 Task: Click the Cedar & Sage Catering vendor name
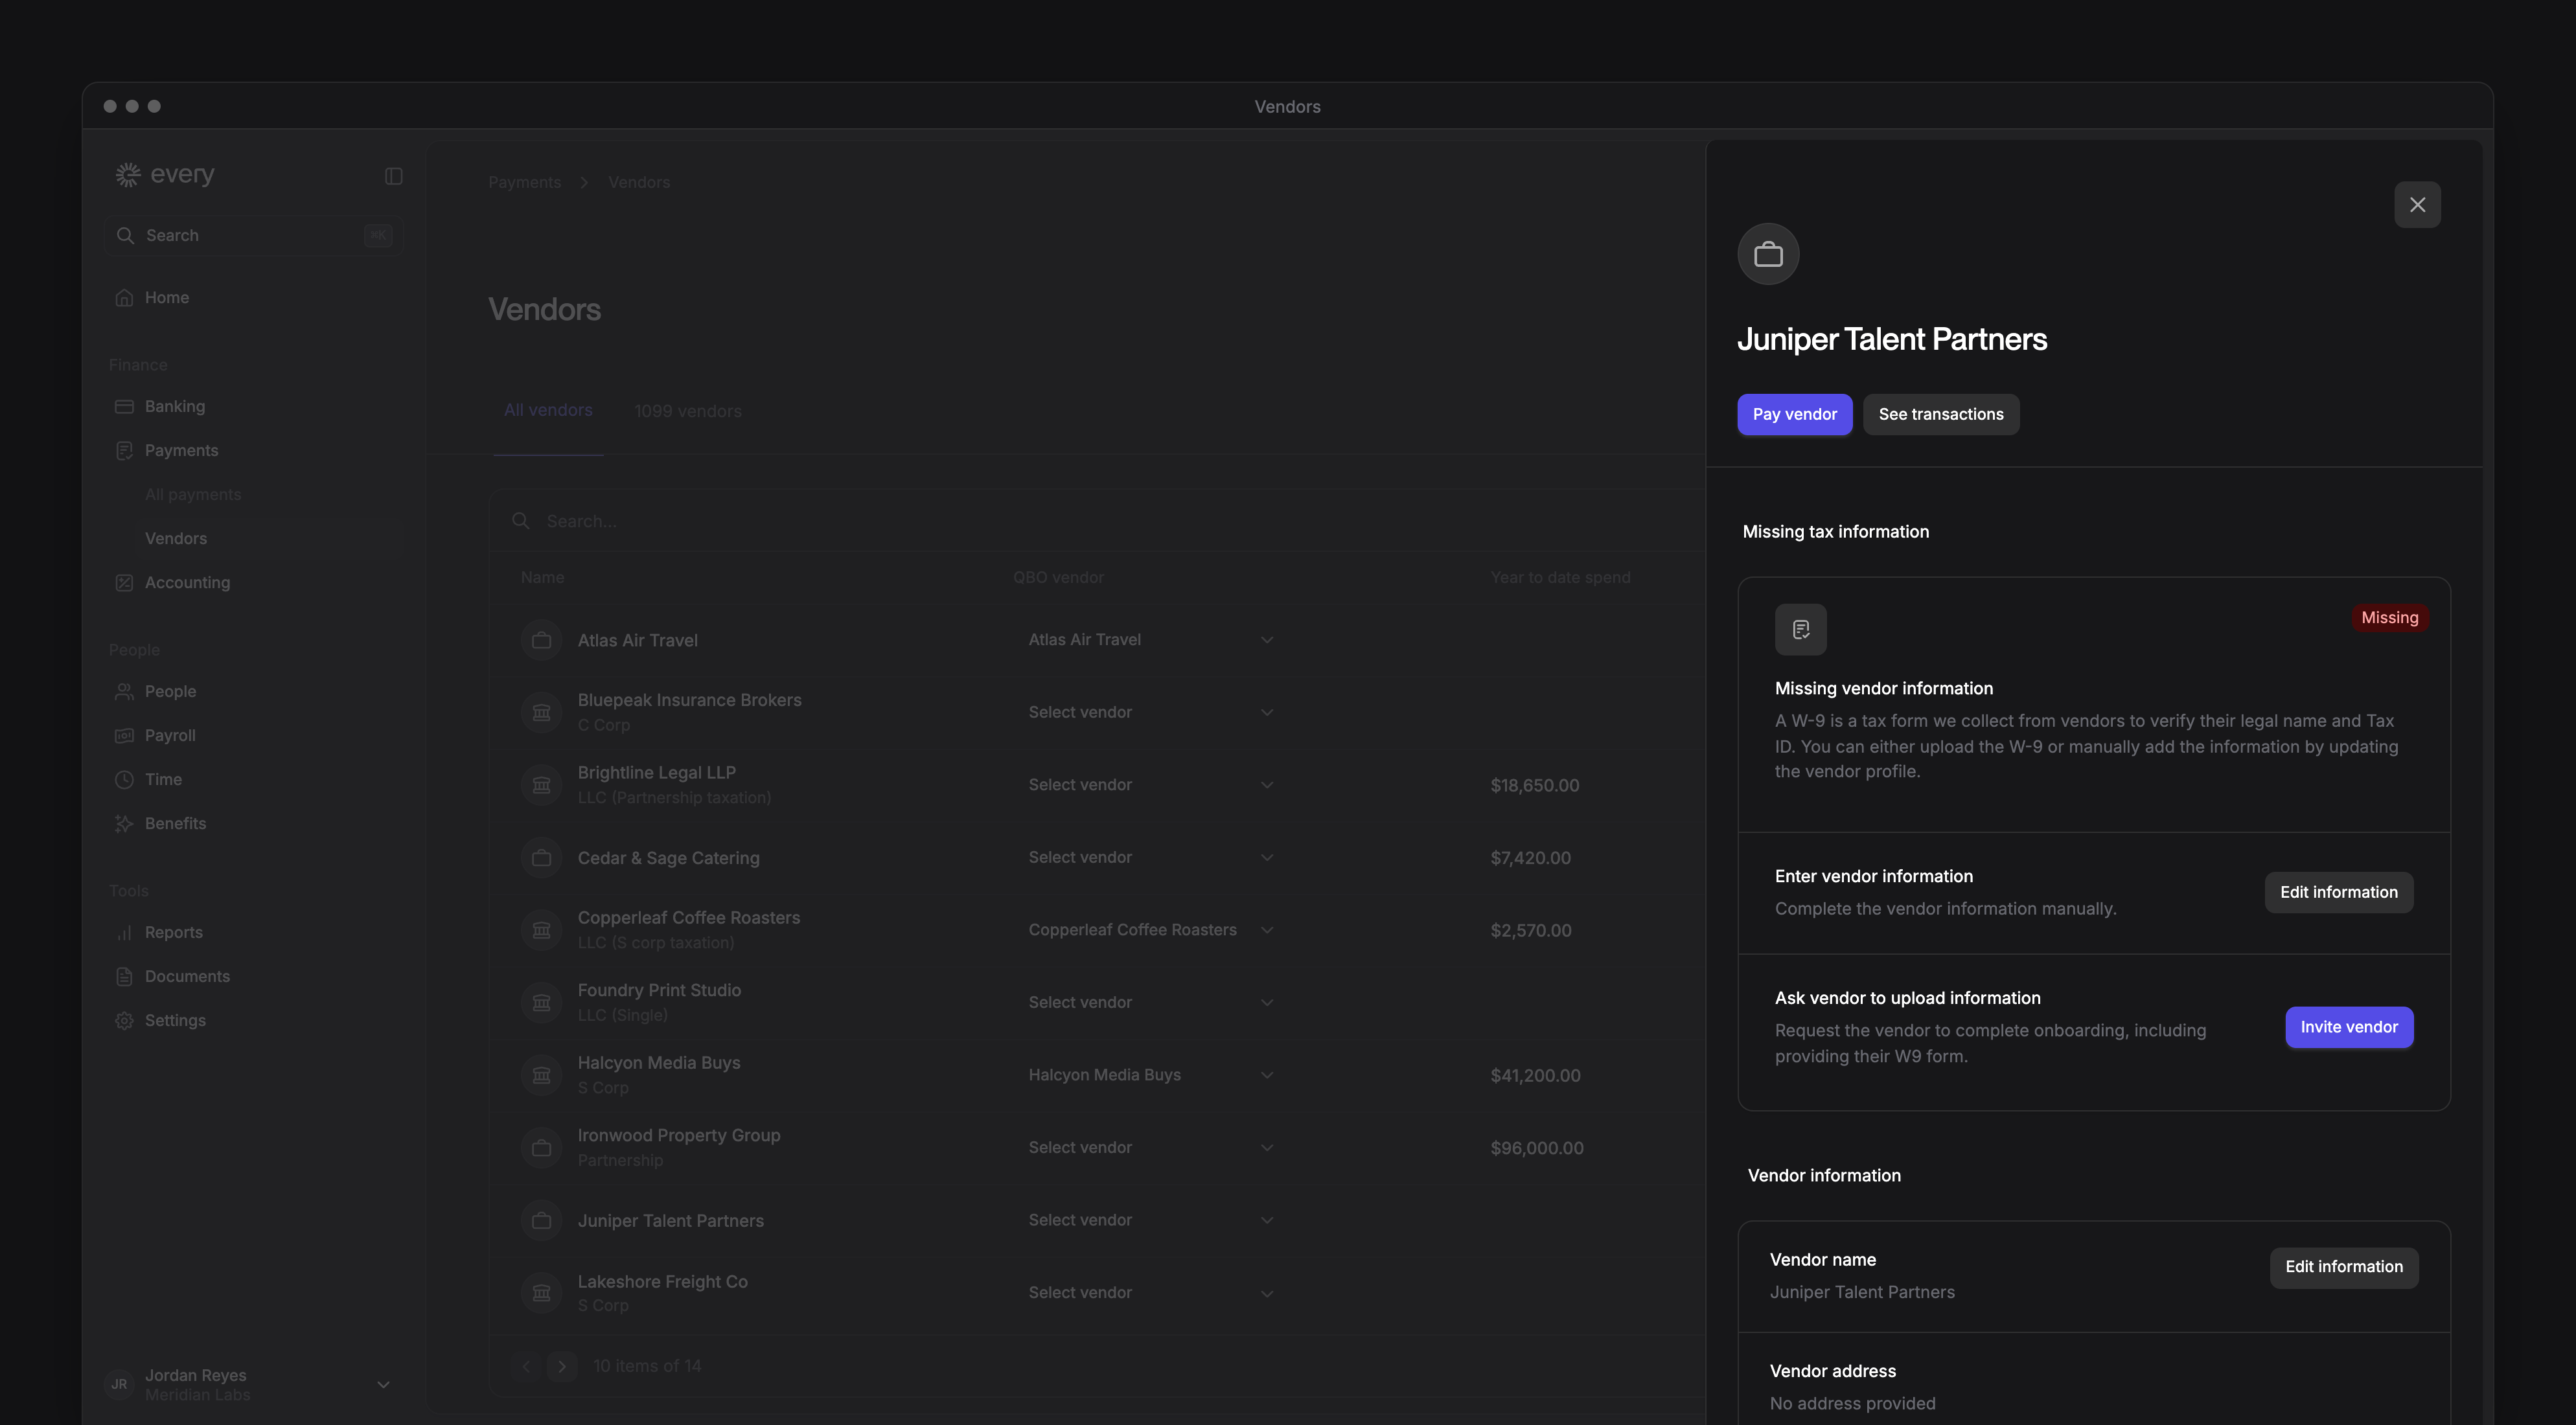tap(668, 858)
